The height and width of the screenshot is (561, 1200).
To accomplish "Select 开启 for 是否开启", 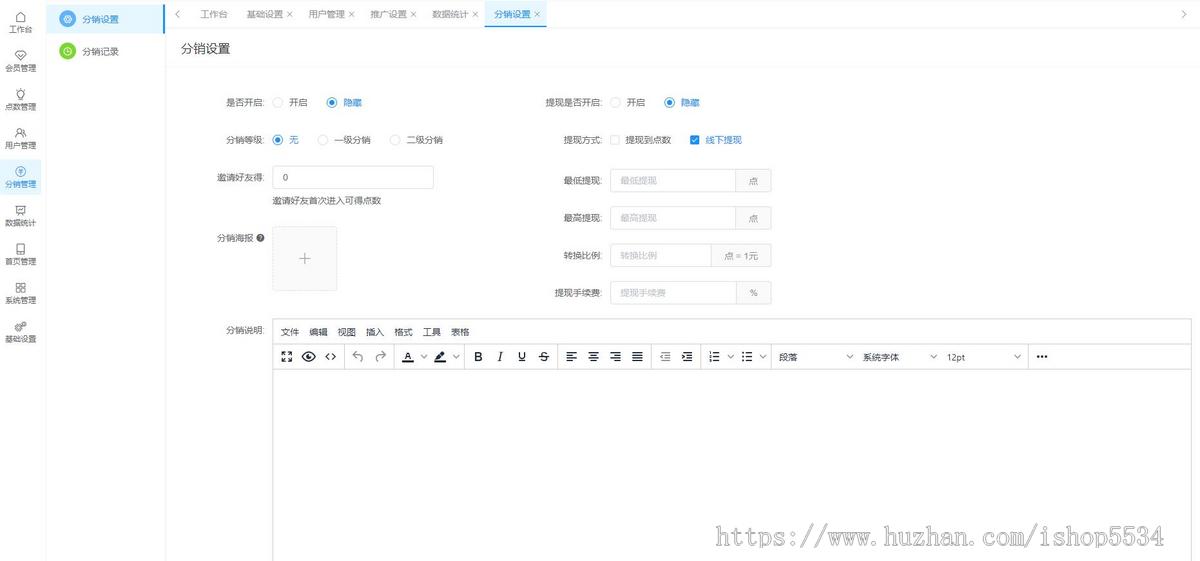I will tap(290, 102).
